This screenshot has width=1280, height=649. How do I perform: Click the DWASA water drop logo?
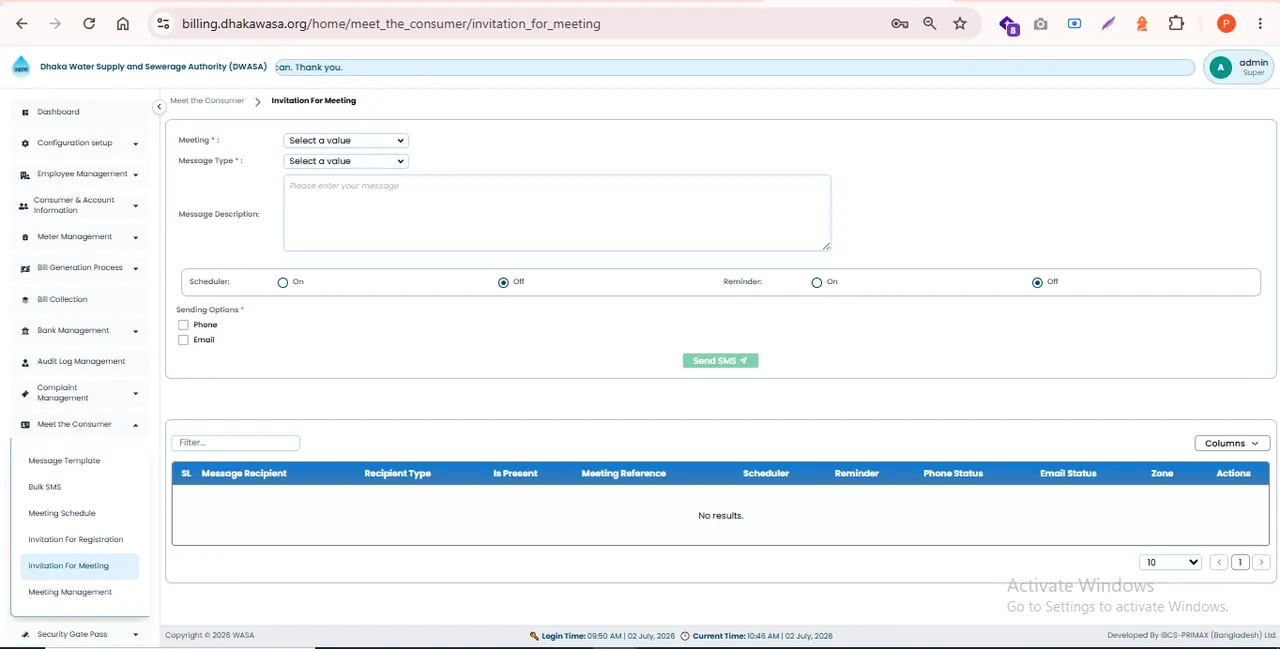point(21,67)
